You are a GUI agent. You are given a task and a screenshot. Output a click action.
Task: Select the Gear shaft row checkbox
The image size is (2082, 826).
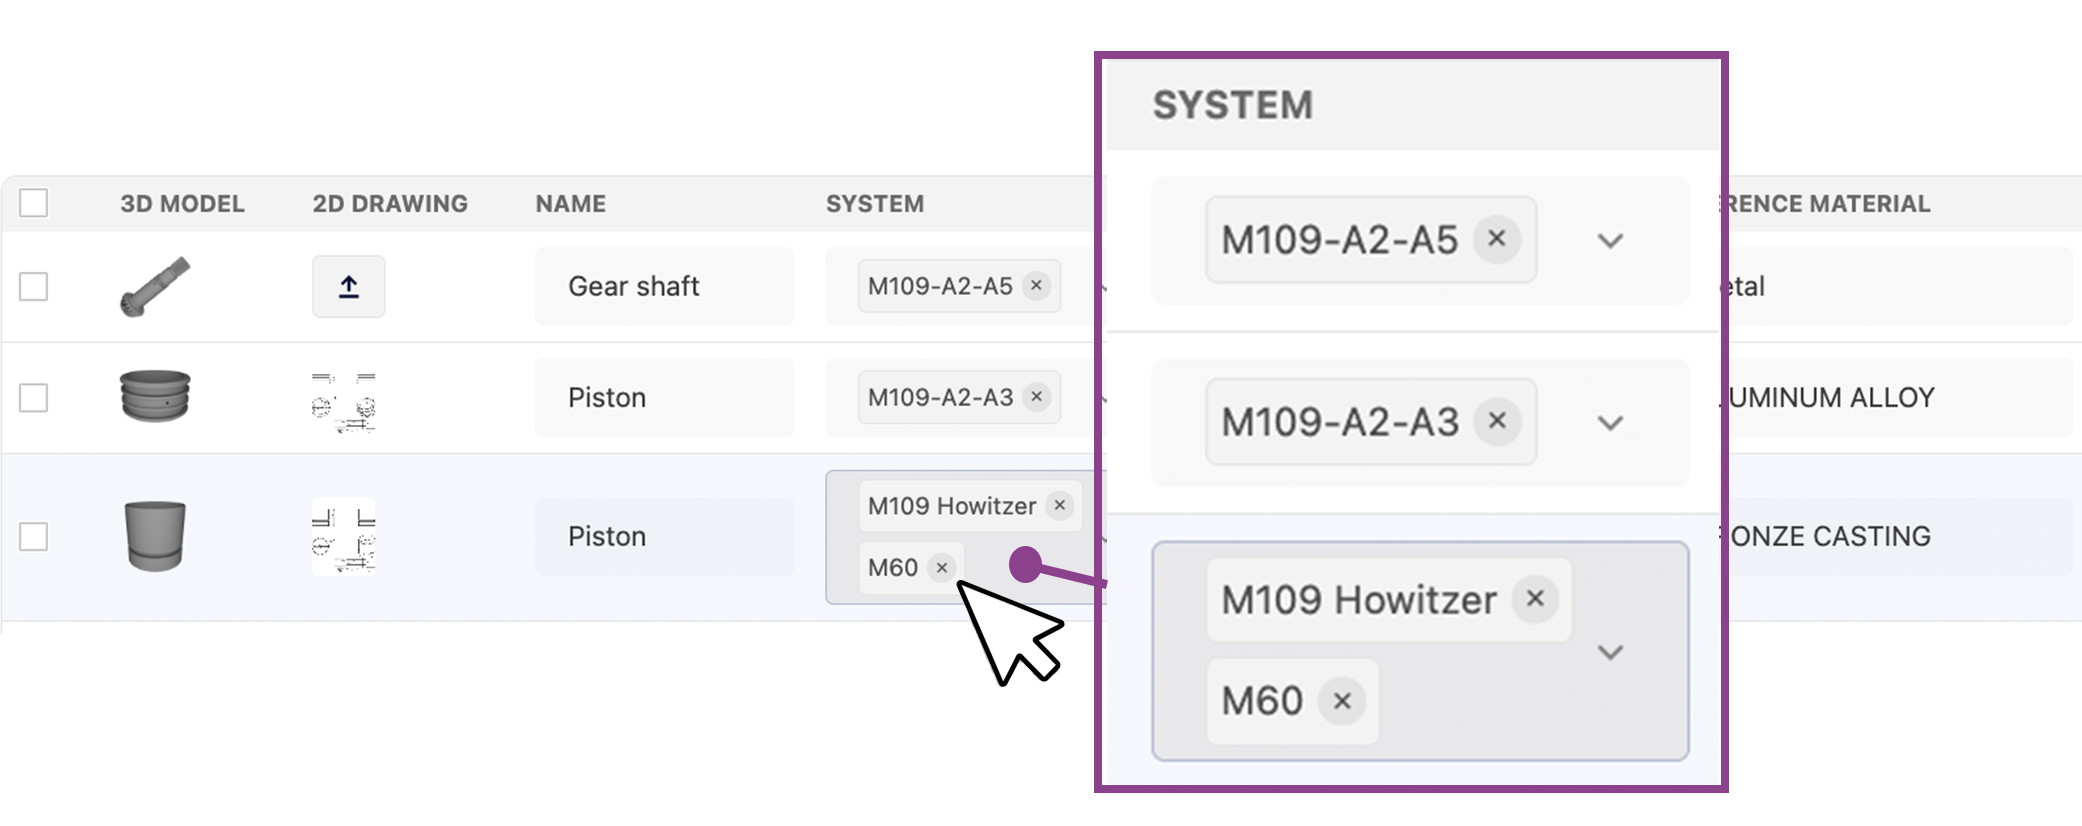[x=34, y=287]
